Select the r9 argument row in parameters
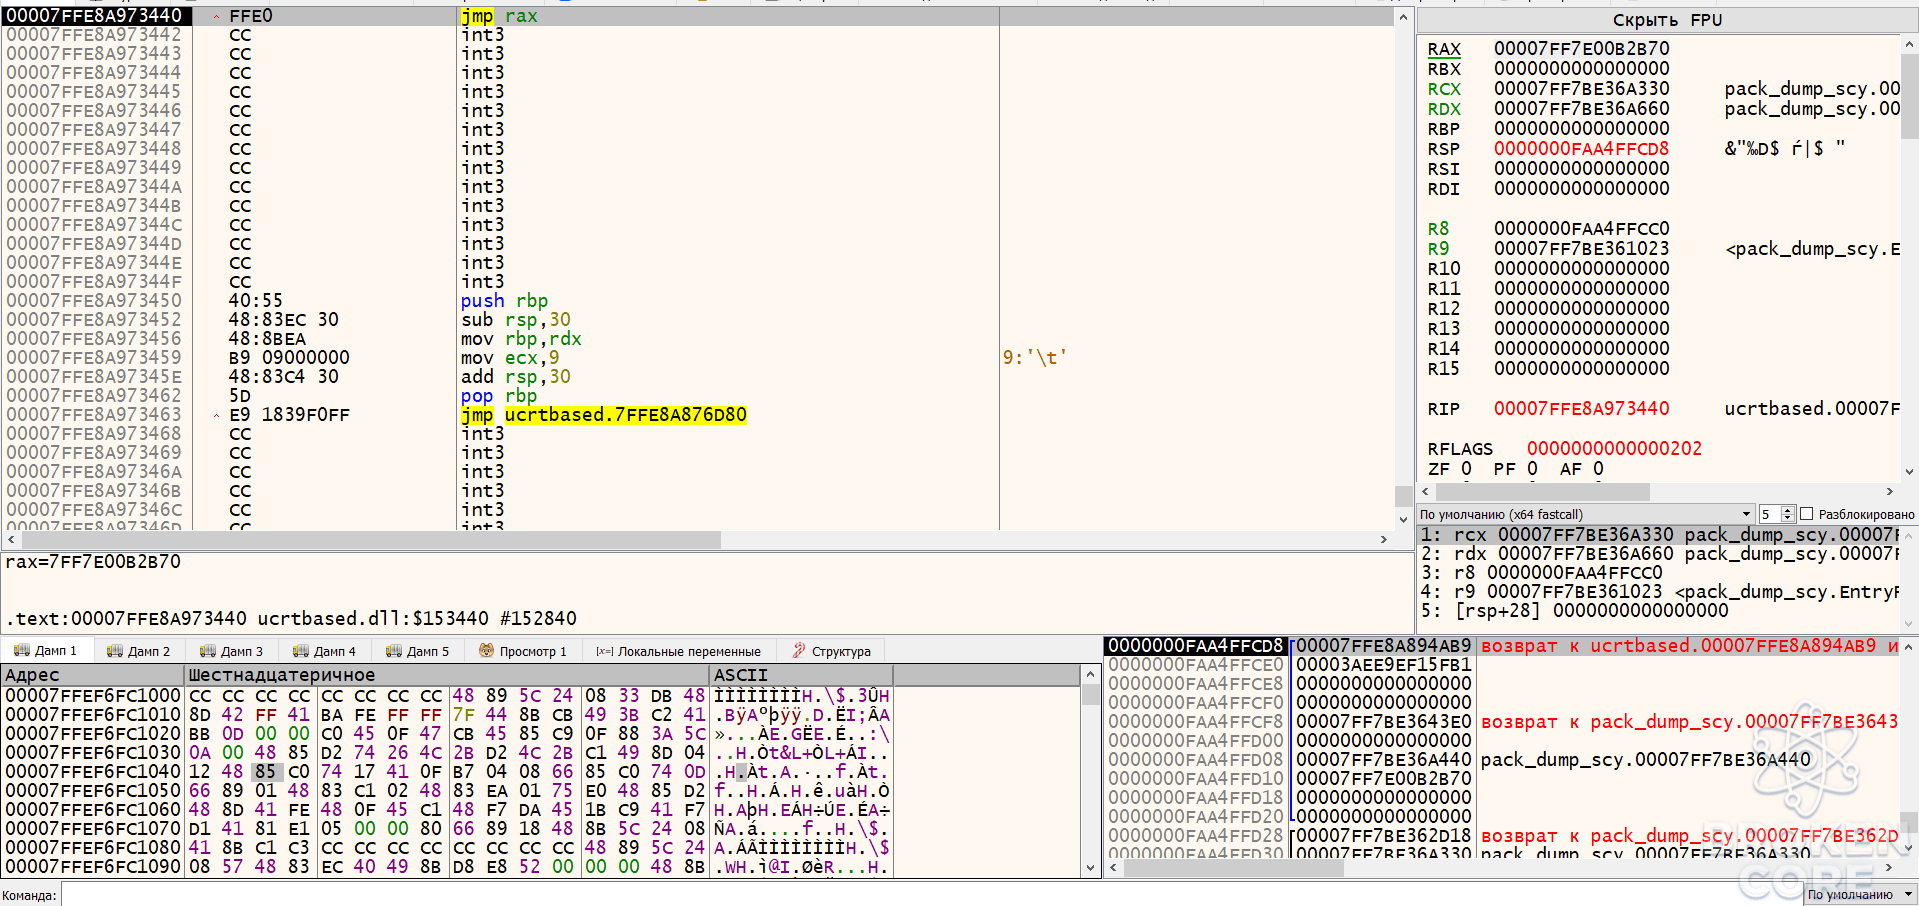This screenshot has width=1919, height=906. [x=1660, y=592]
